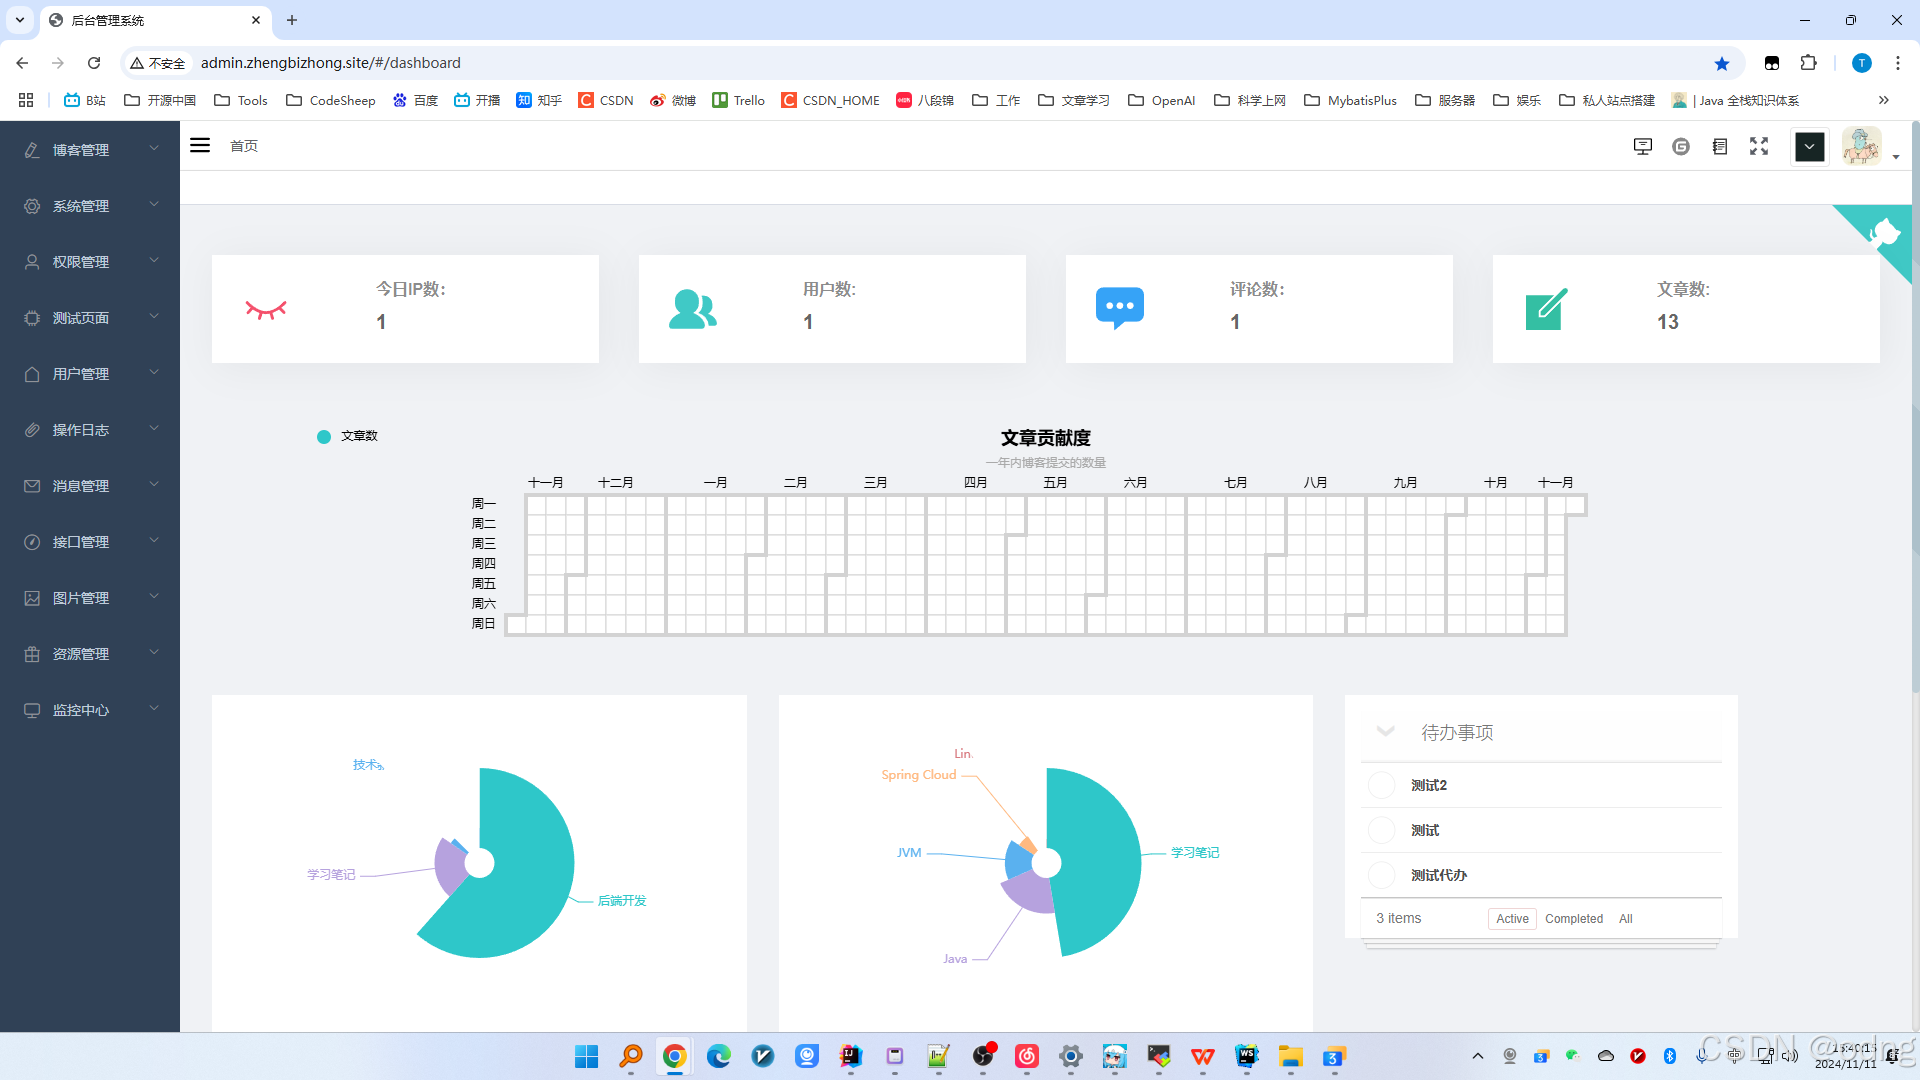Open the Gitee link icon
This screenshot has width=1920, height=1080.
click(1681, 147)
